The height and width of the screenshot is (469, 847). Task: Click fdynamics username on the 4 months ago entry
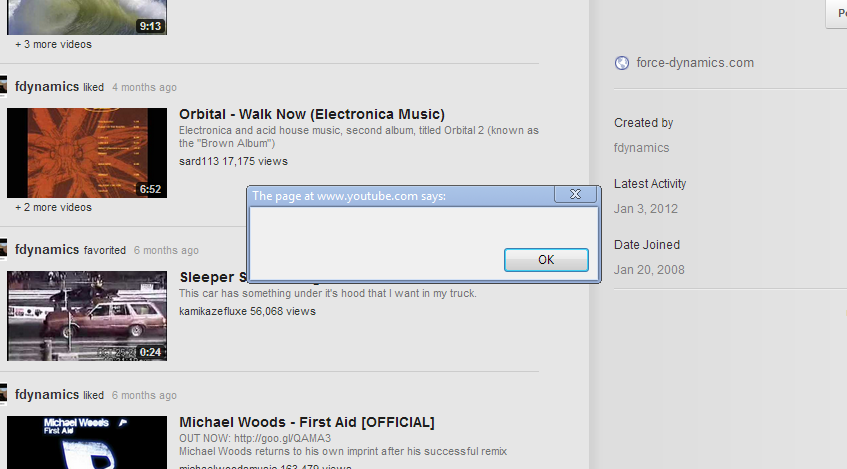(x=47, y=87)
